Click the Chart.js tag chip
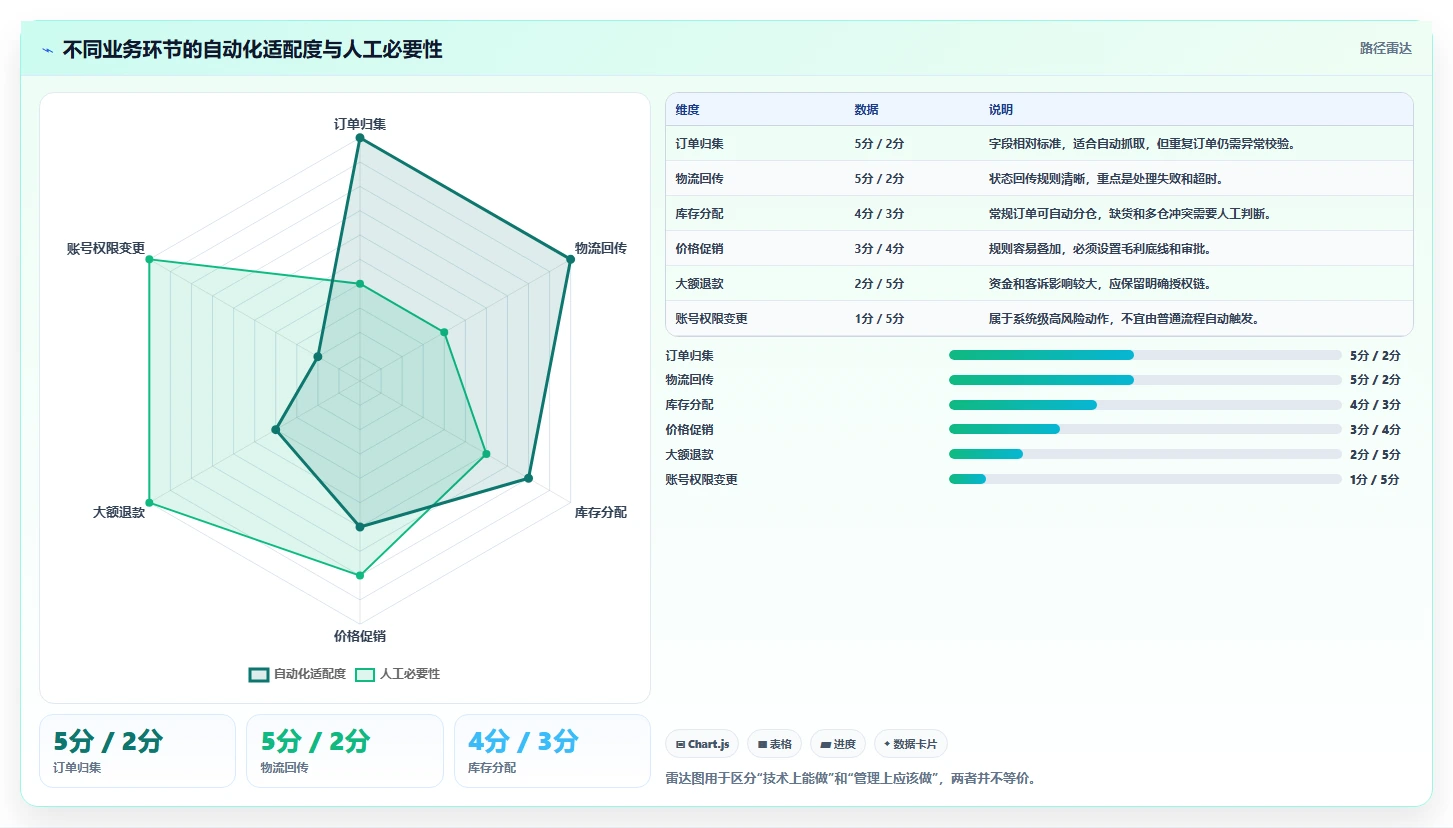1453x828 pixels. pyautogui.click(x=702, y=744)
